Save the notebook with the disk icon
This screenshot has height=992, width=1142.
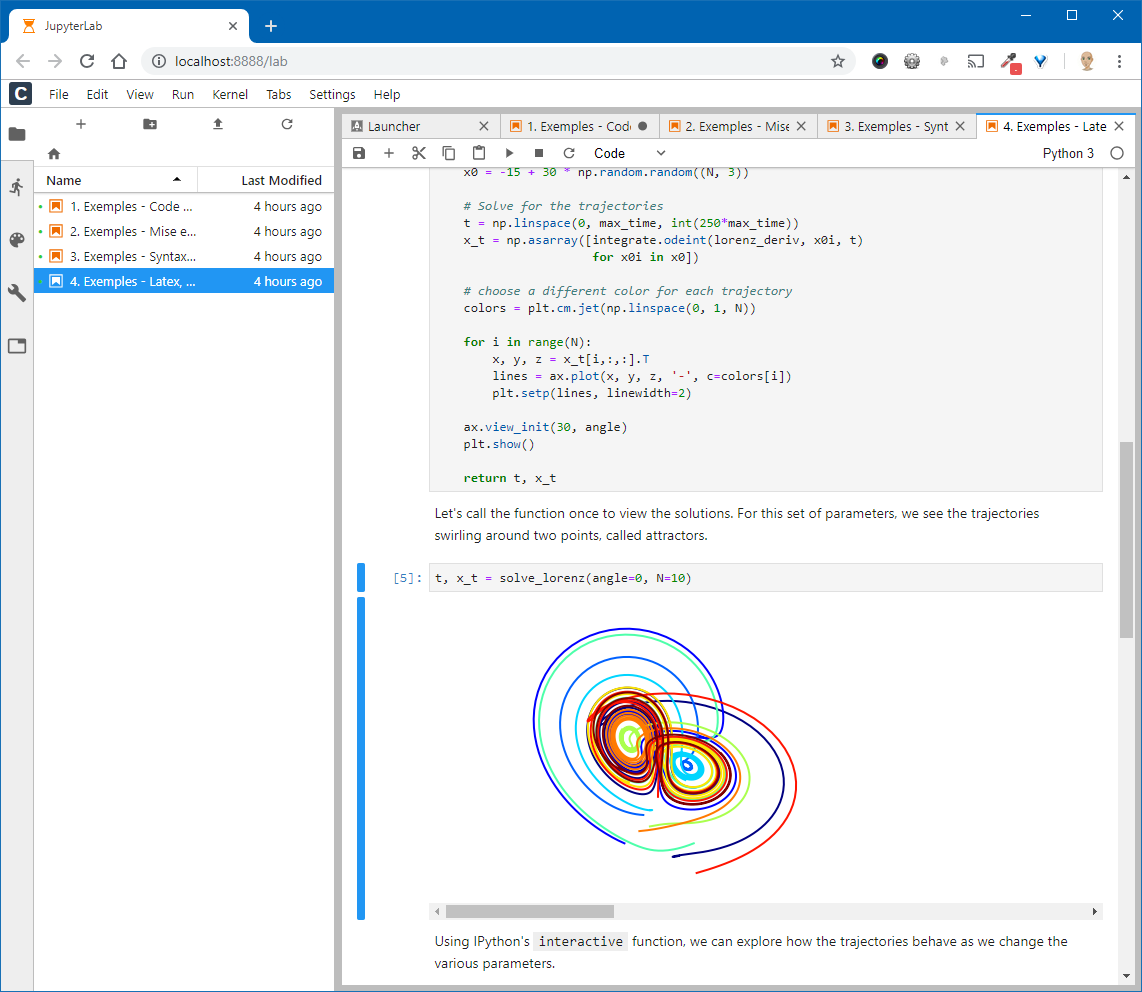point(359,153)
